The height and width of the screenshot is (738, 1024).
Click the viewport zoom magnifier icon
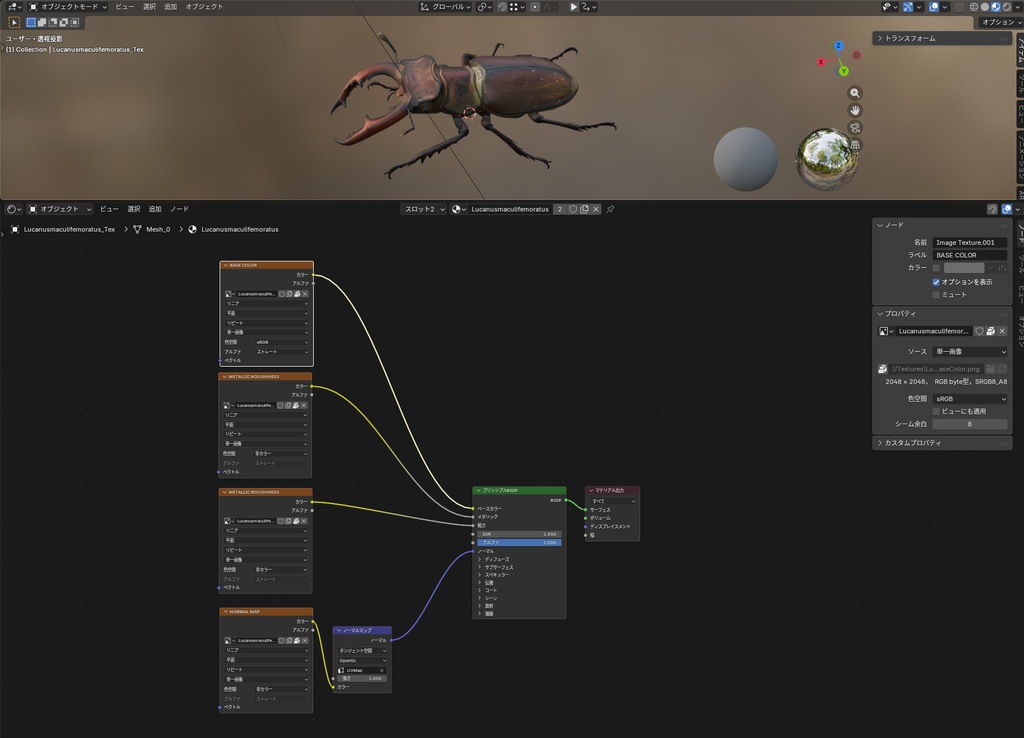pos(855,93)
